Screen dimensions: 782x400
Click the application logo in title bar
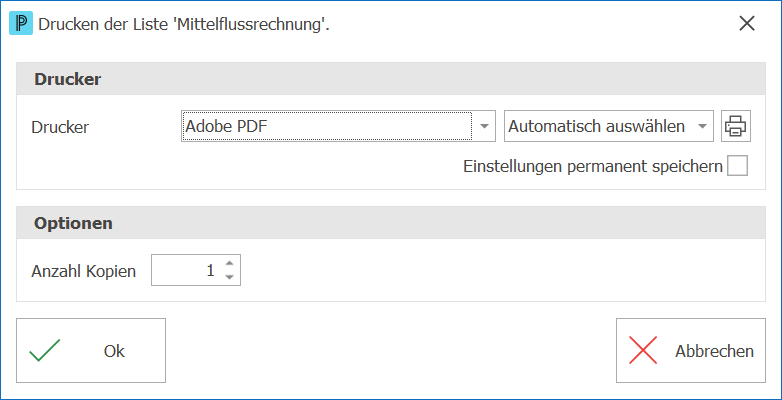(x=21, y=23)
